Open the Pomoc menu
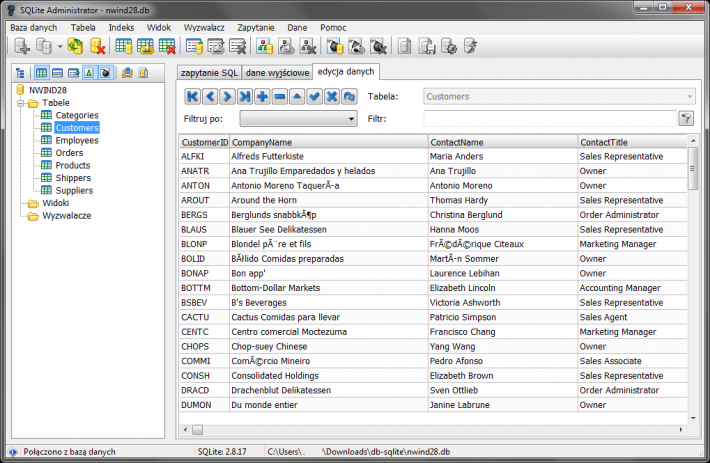 (333, 28)
